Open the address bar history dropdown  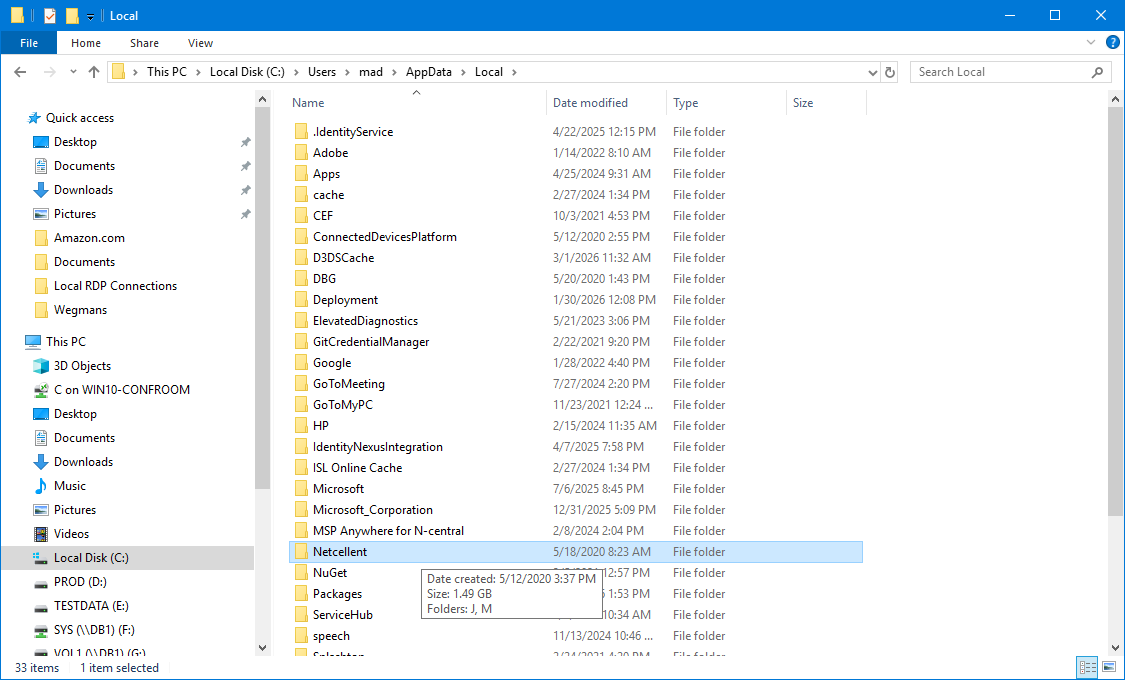point(872,72)
